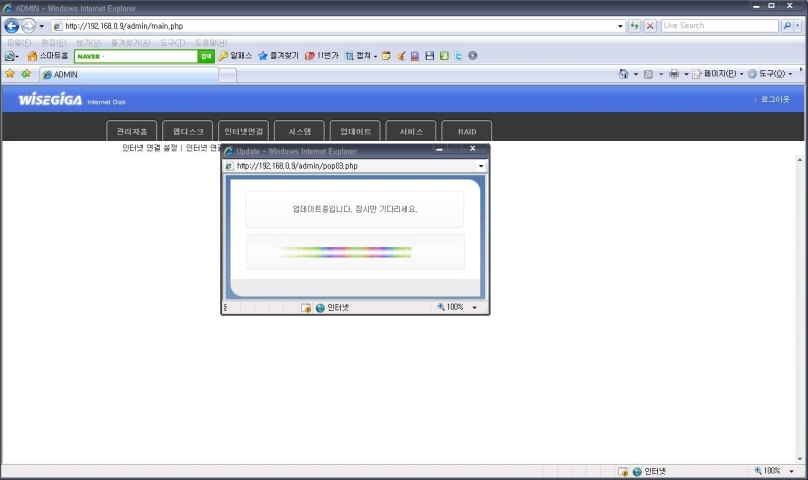Click the Refresh page icon
The height and width of the screenshot is (480, 808).
635,25
